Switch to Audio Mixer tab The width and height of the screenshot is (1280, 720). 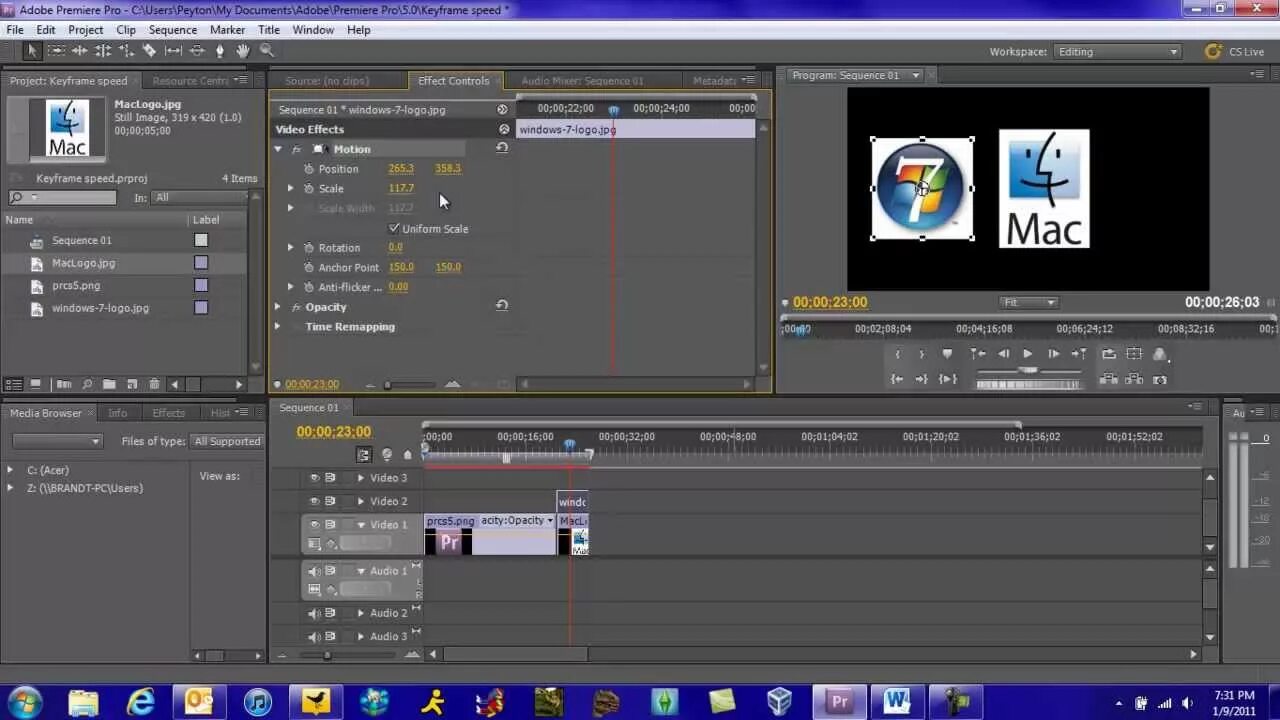click(x=583, y=81)
